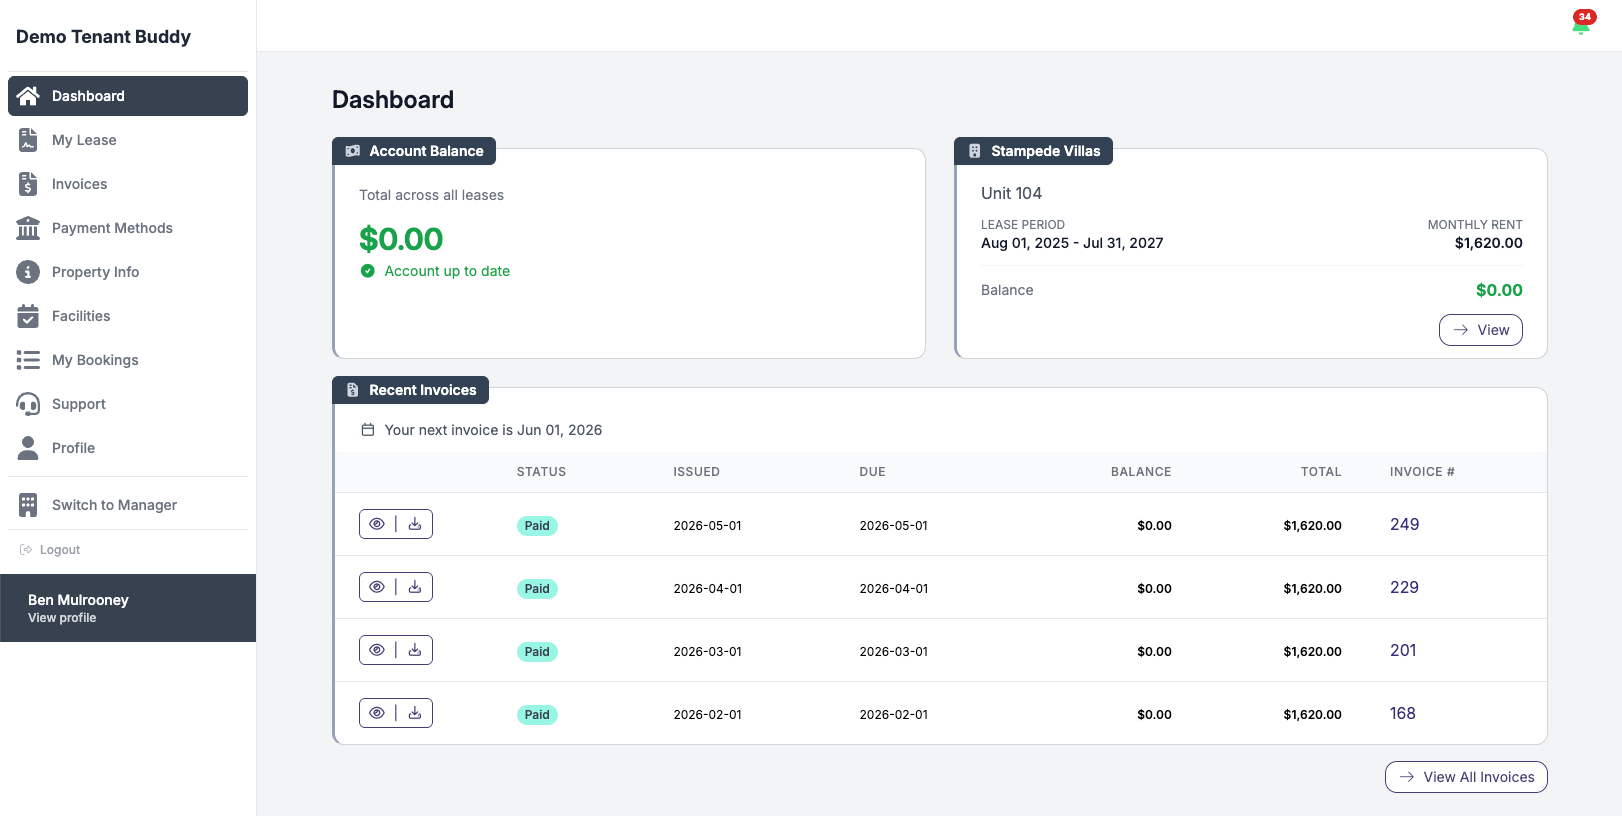Open Property Info section
The image size is (1622, 816).
pos(128,272)
